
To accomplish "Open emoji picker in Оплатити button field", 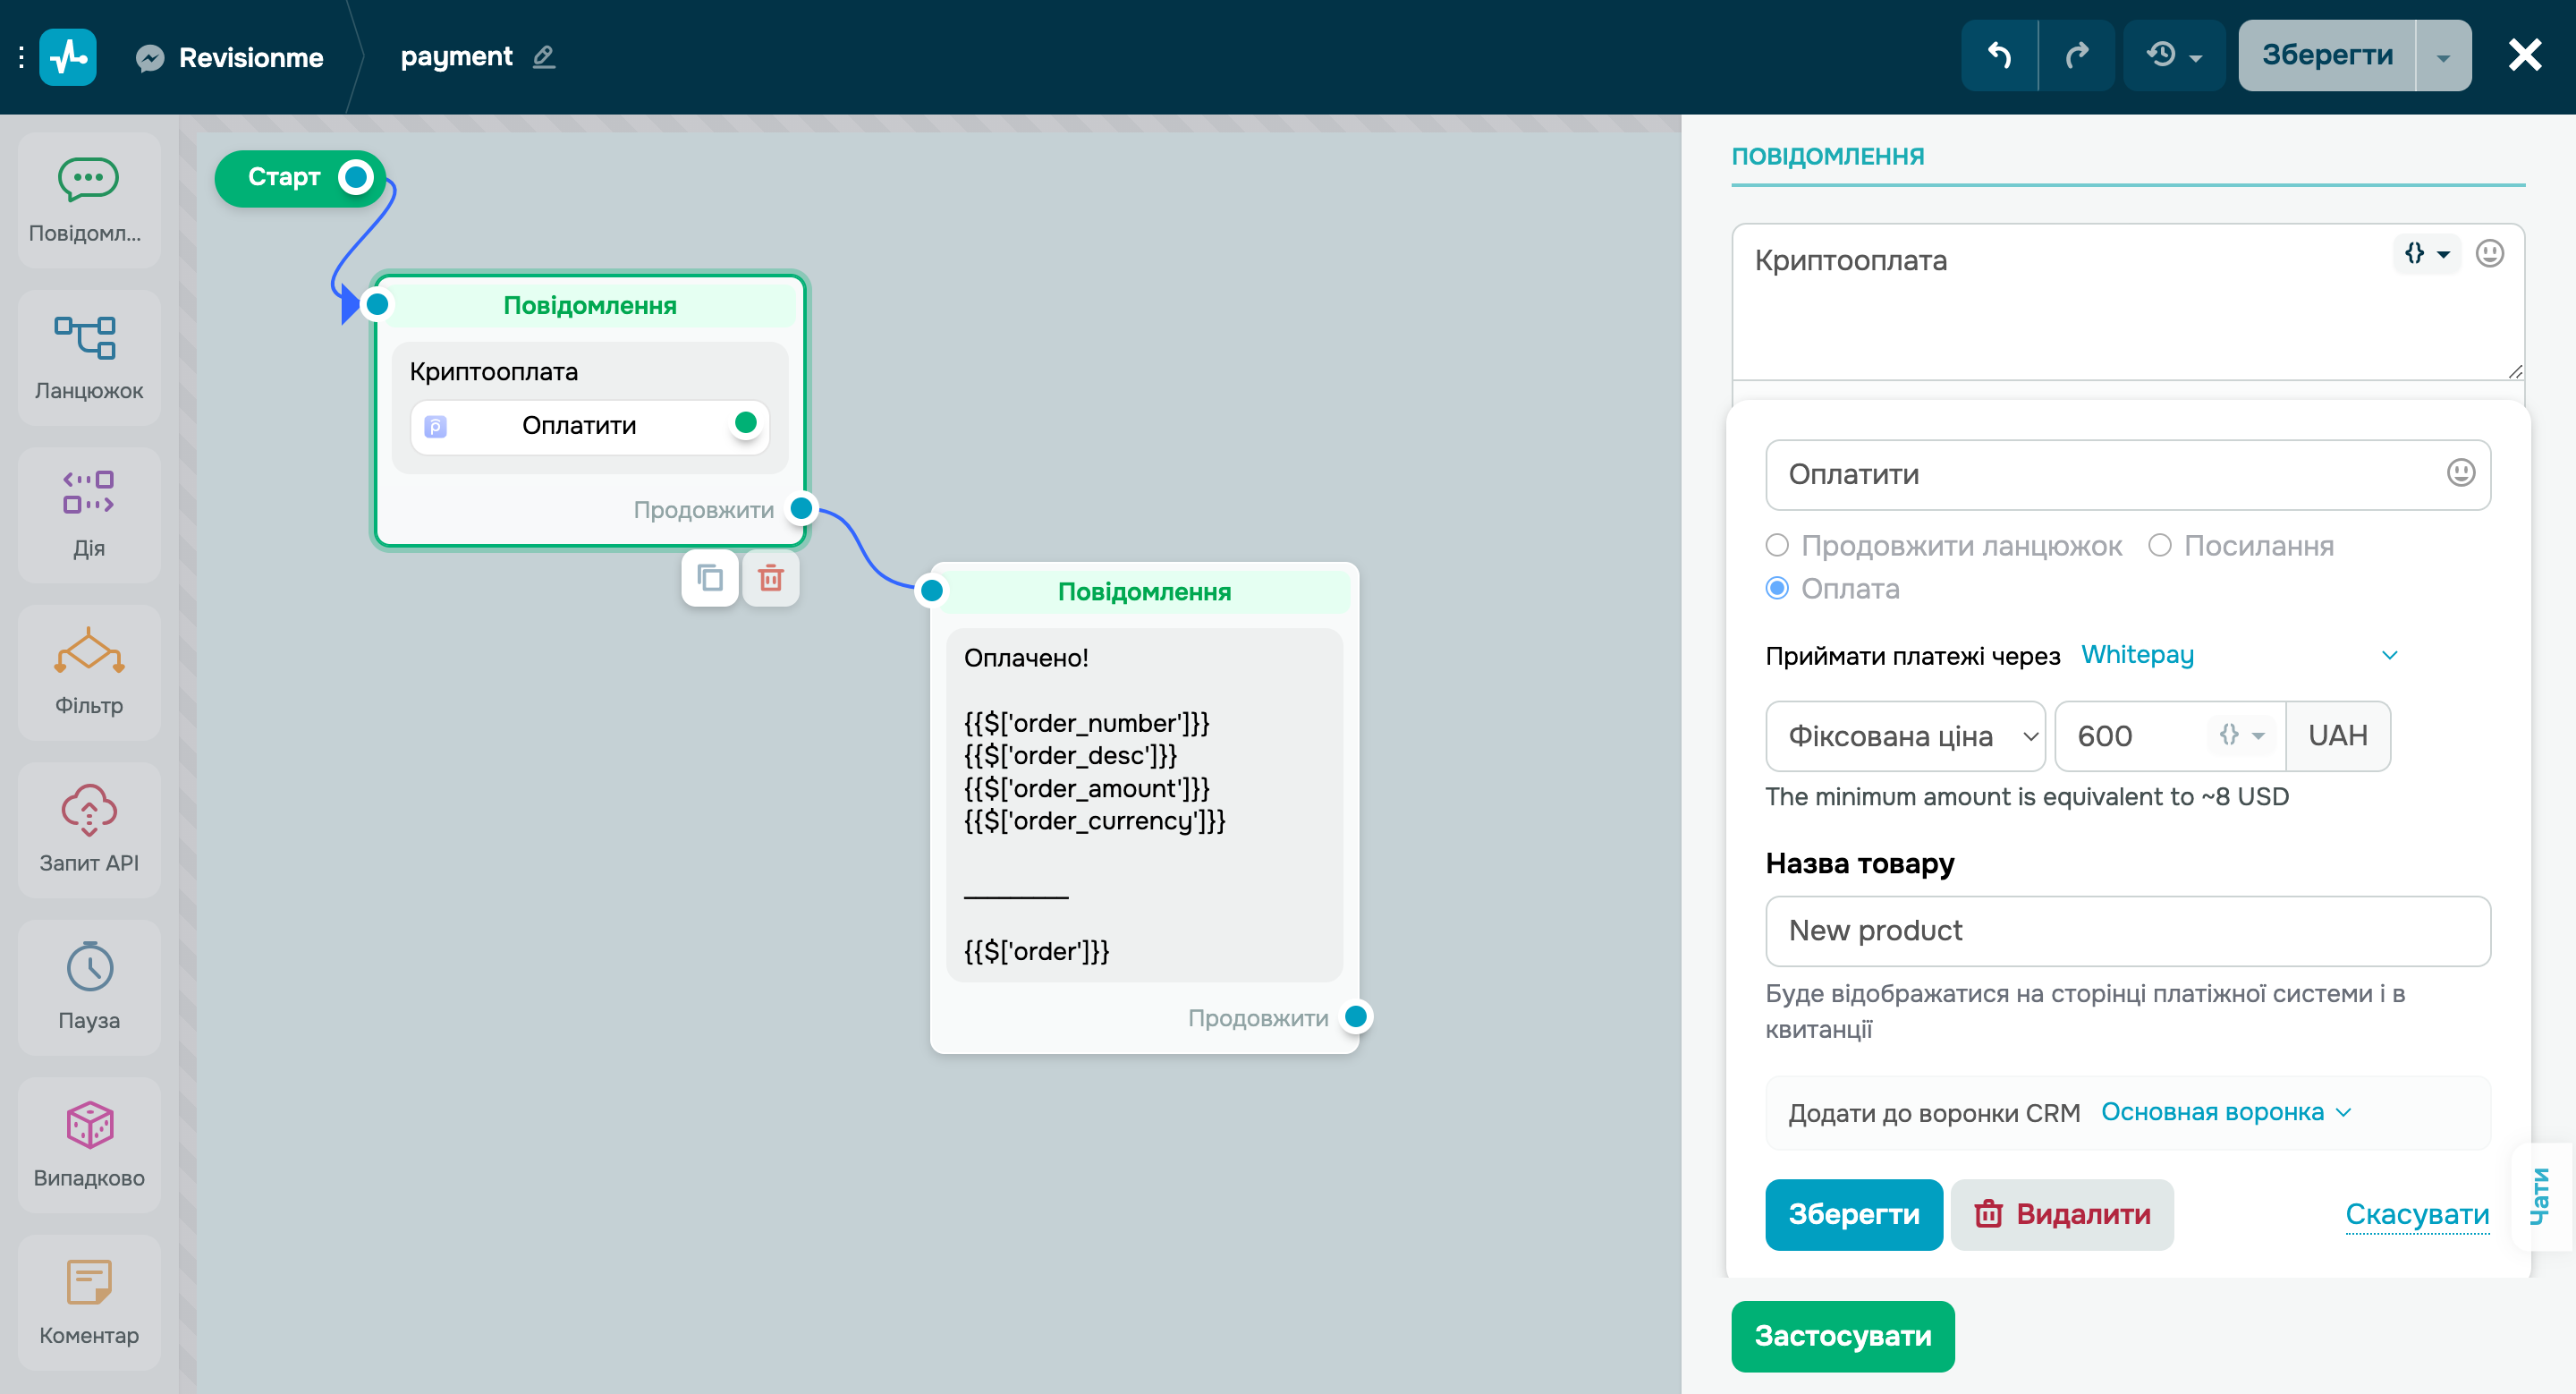I will [x=2460, y=473].
